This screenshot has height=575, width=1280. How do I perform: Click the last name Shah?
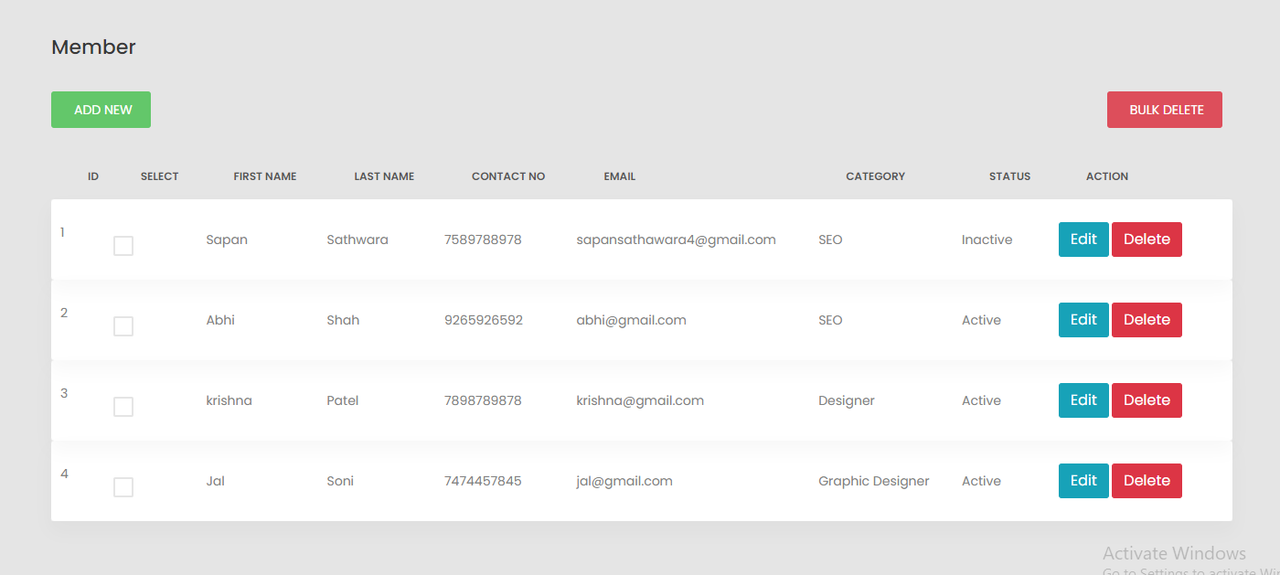click(343, 320)
